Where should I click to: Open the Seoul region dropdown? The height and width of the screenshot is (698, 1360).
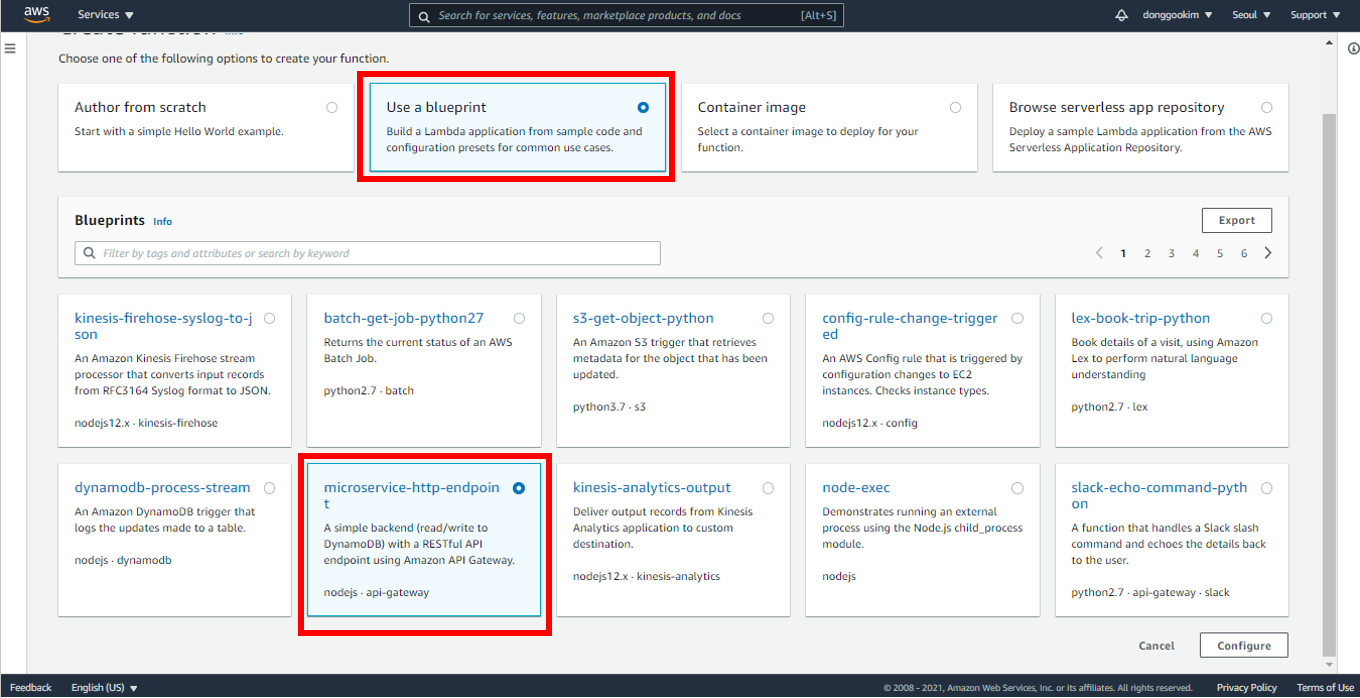coord(1251,15)
